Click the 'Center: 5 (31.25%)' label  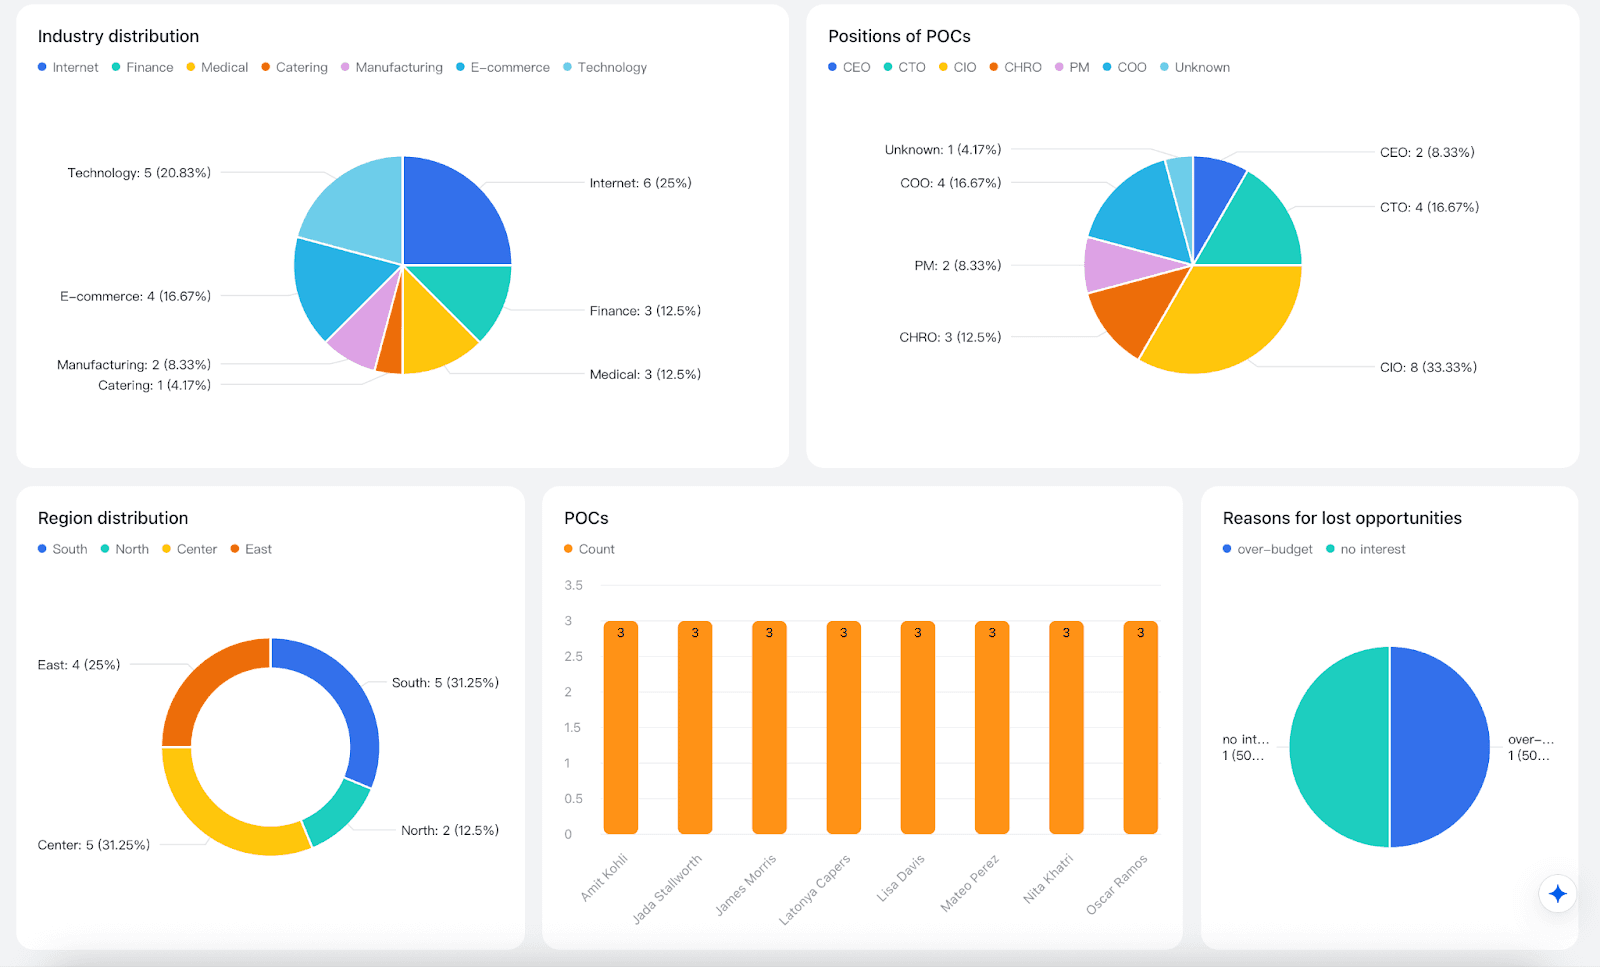[x=94, y=845]
